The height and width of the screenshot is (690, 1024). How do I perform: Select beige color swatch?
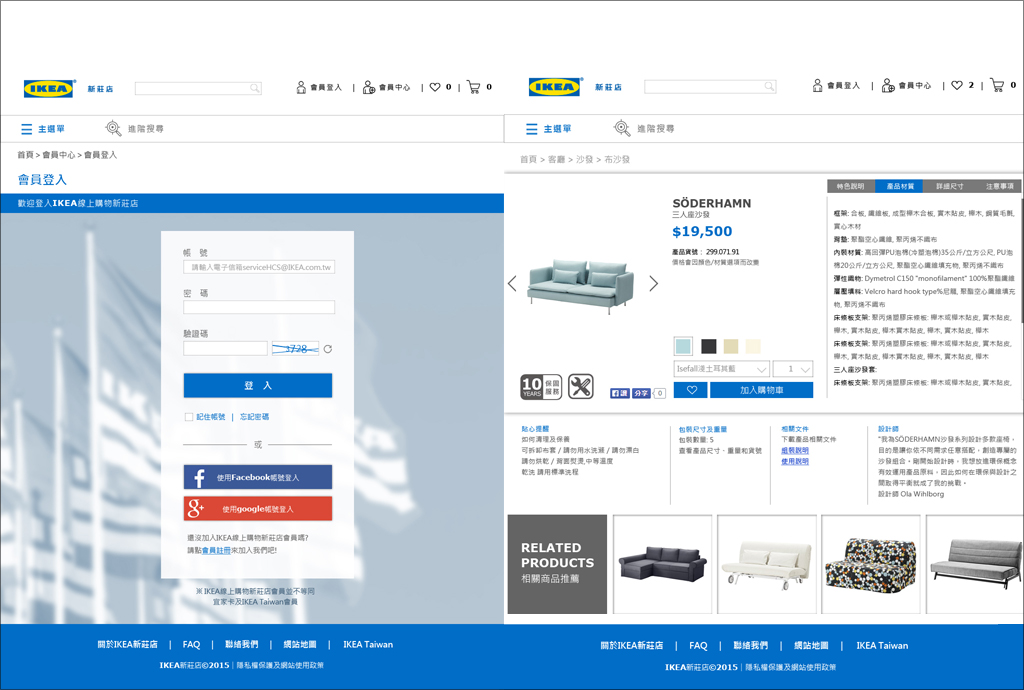[x=731, y=346]
